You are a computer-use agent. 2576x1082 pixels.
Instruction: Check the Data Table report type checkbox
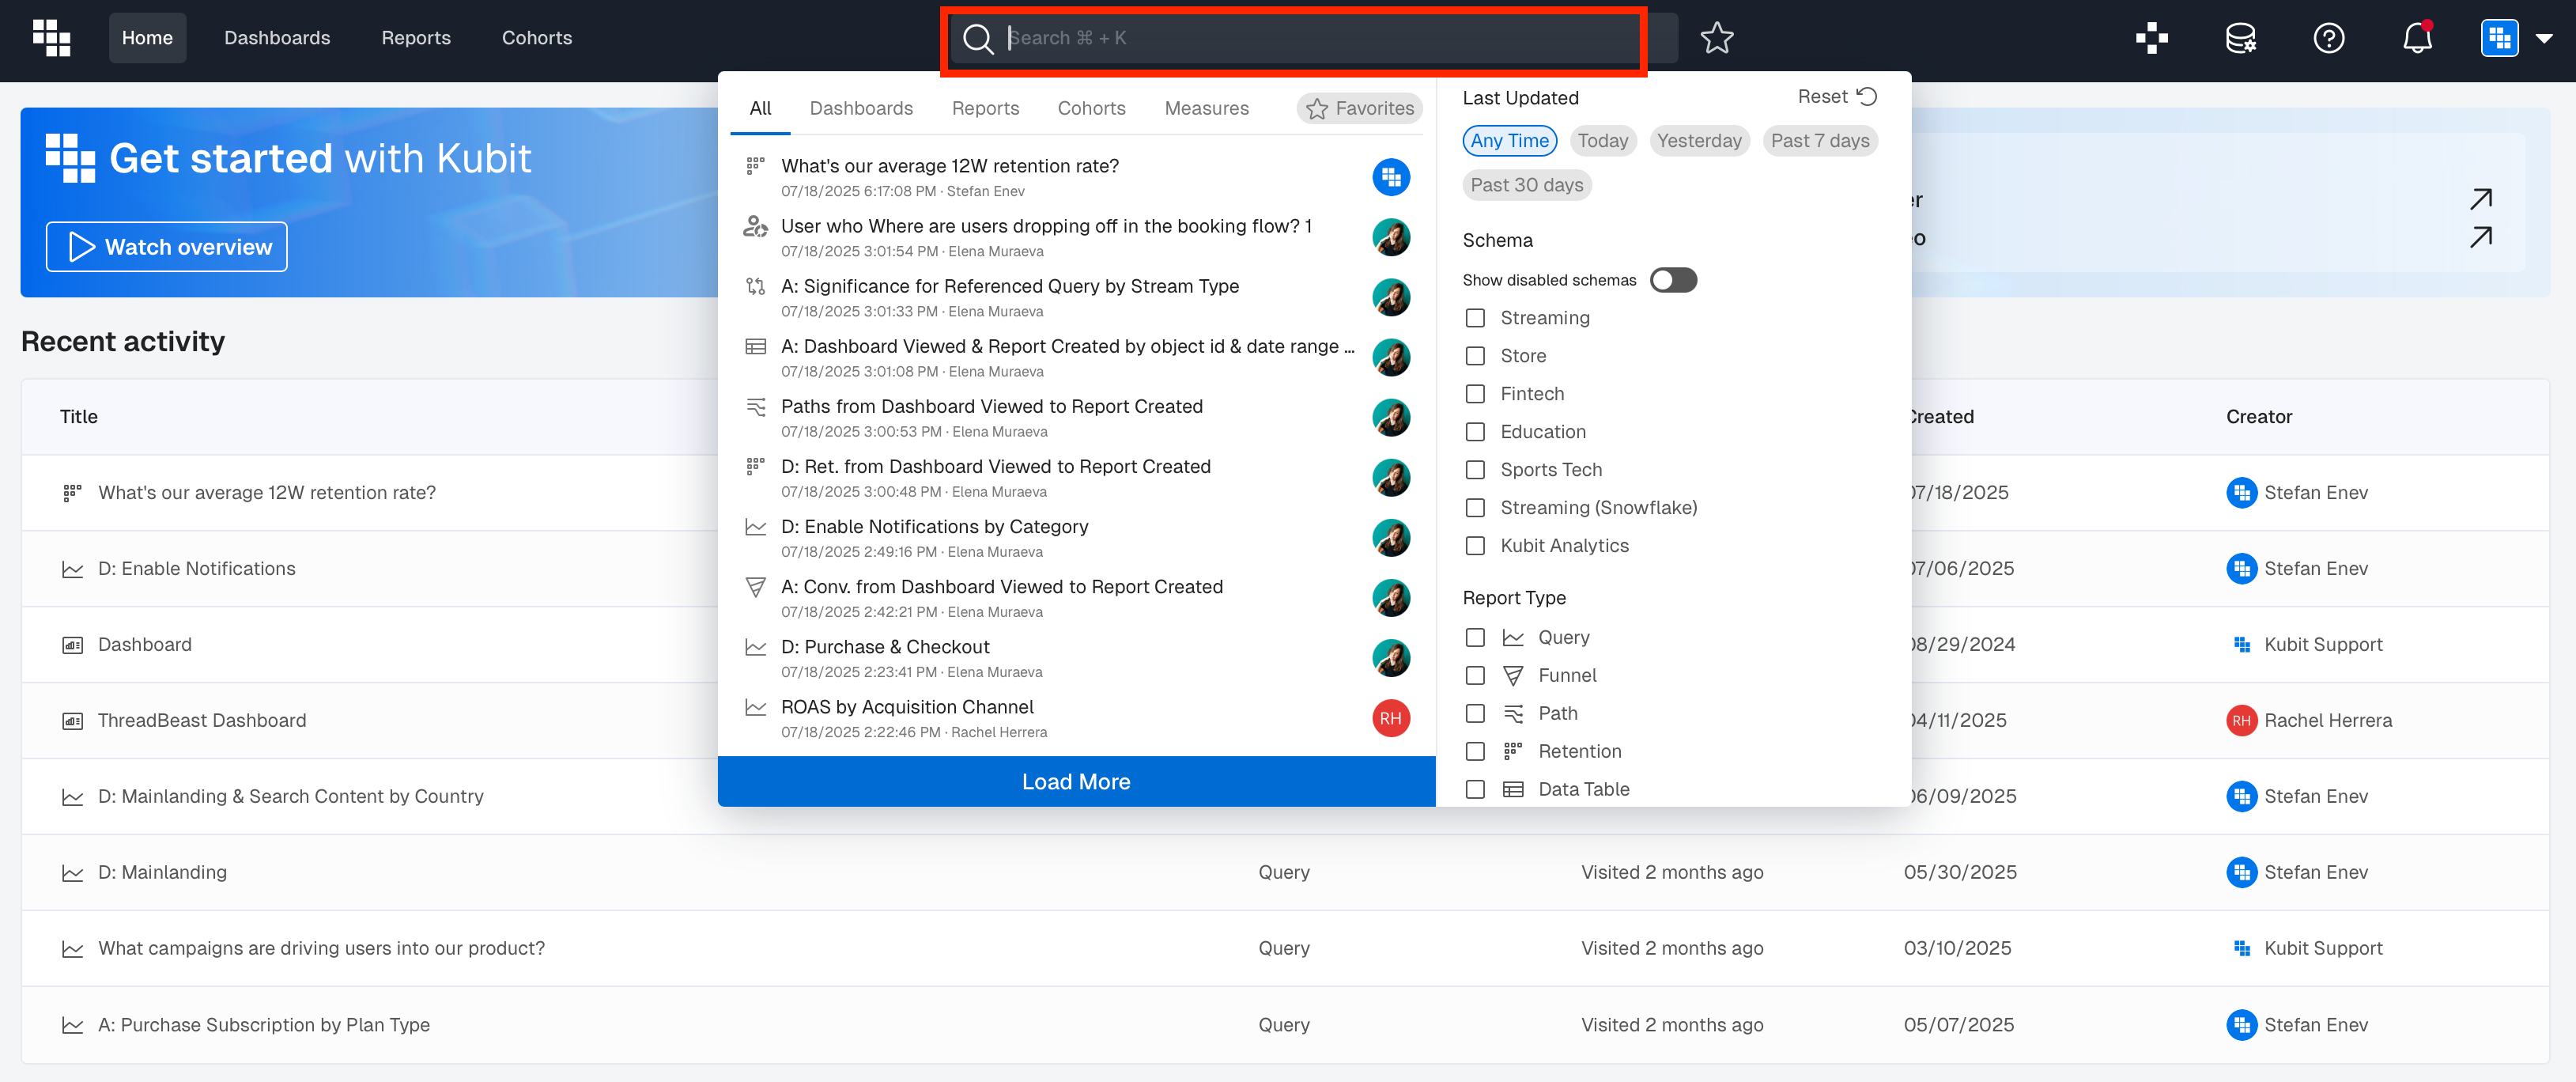(1474, 790)
